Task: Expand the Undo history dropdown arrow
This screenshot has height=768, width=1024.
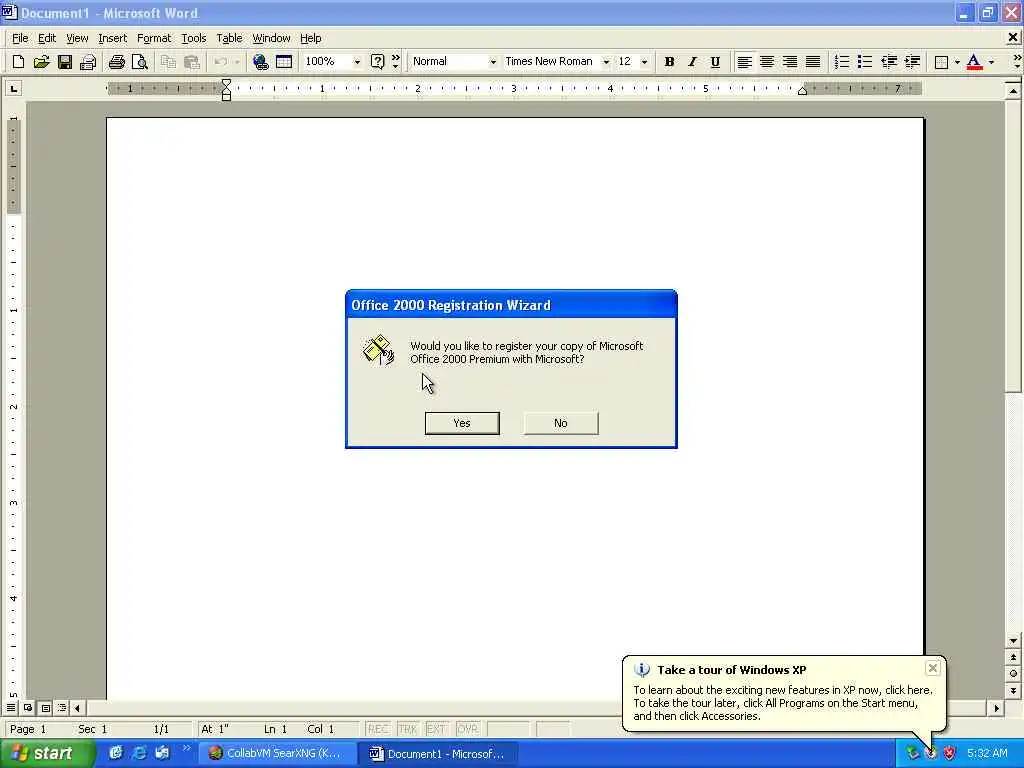Action: (x=236, y=62)
